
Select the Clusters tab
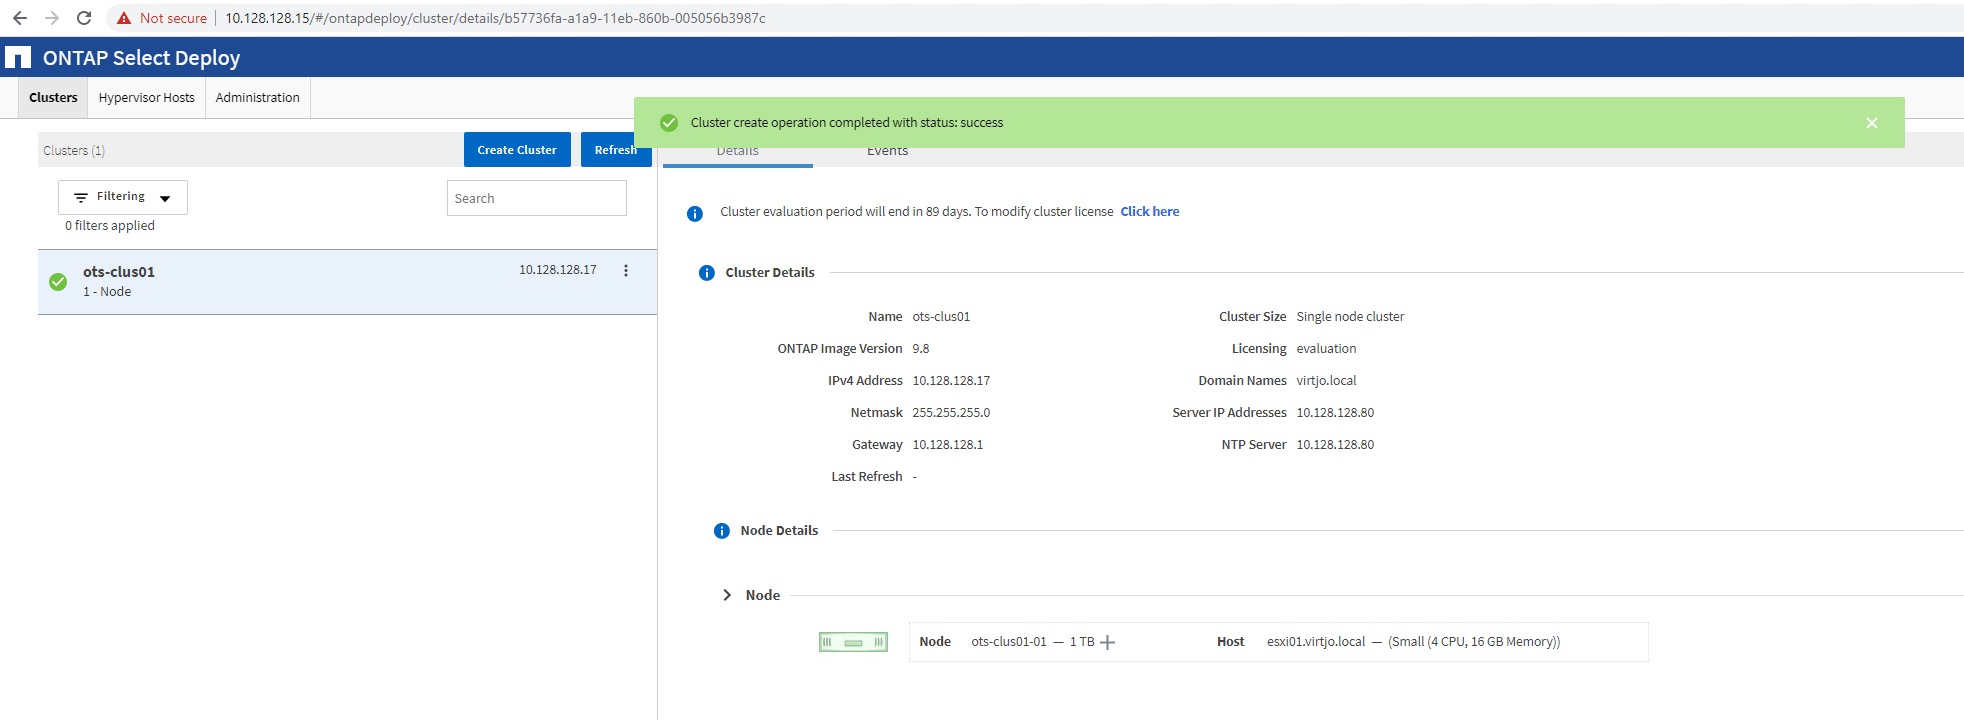[53, 98]
